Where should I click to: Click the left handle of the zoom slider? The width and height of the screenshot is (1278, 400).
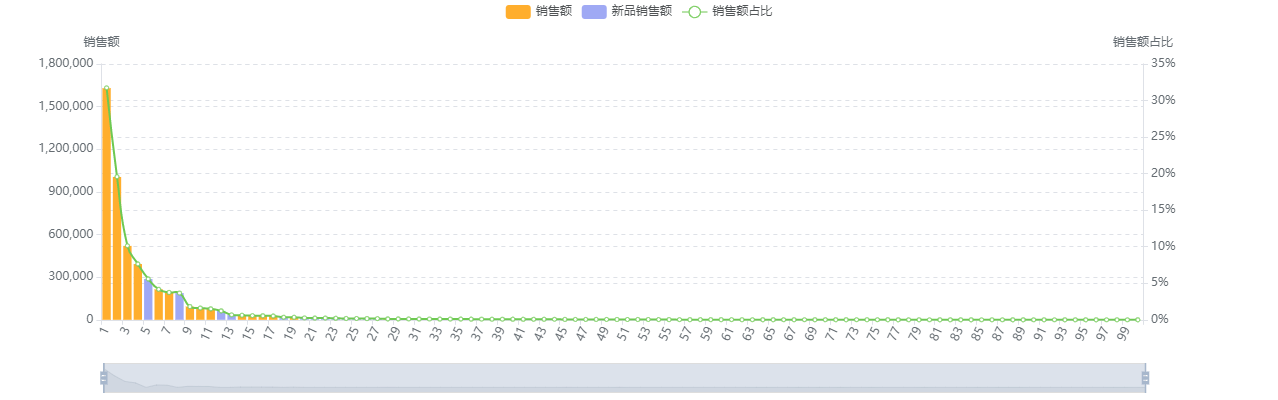point(103,377)
